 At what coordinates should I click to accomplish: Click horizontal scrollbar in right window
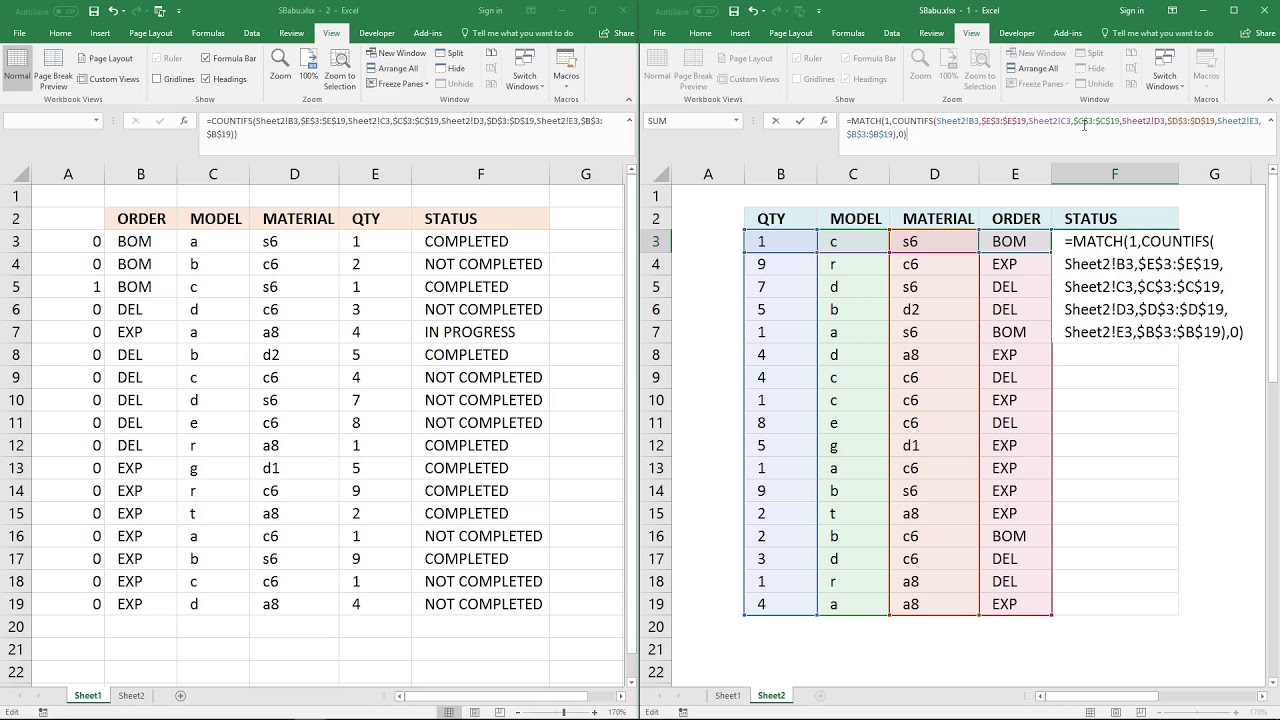point(1150,695)
